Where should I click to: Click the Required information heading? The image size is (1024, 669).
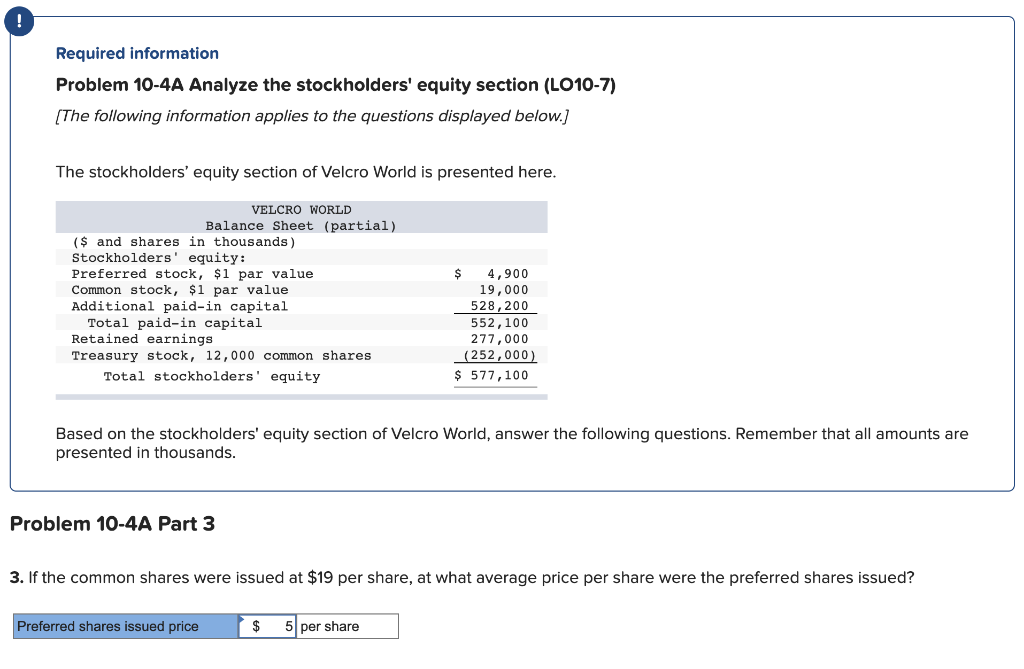click(137, 53)
